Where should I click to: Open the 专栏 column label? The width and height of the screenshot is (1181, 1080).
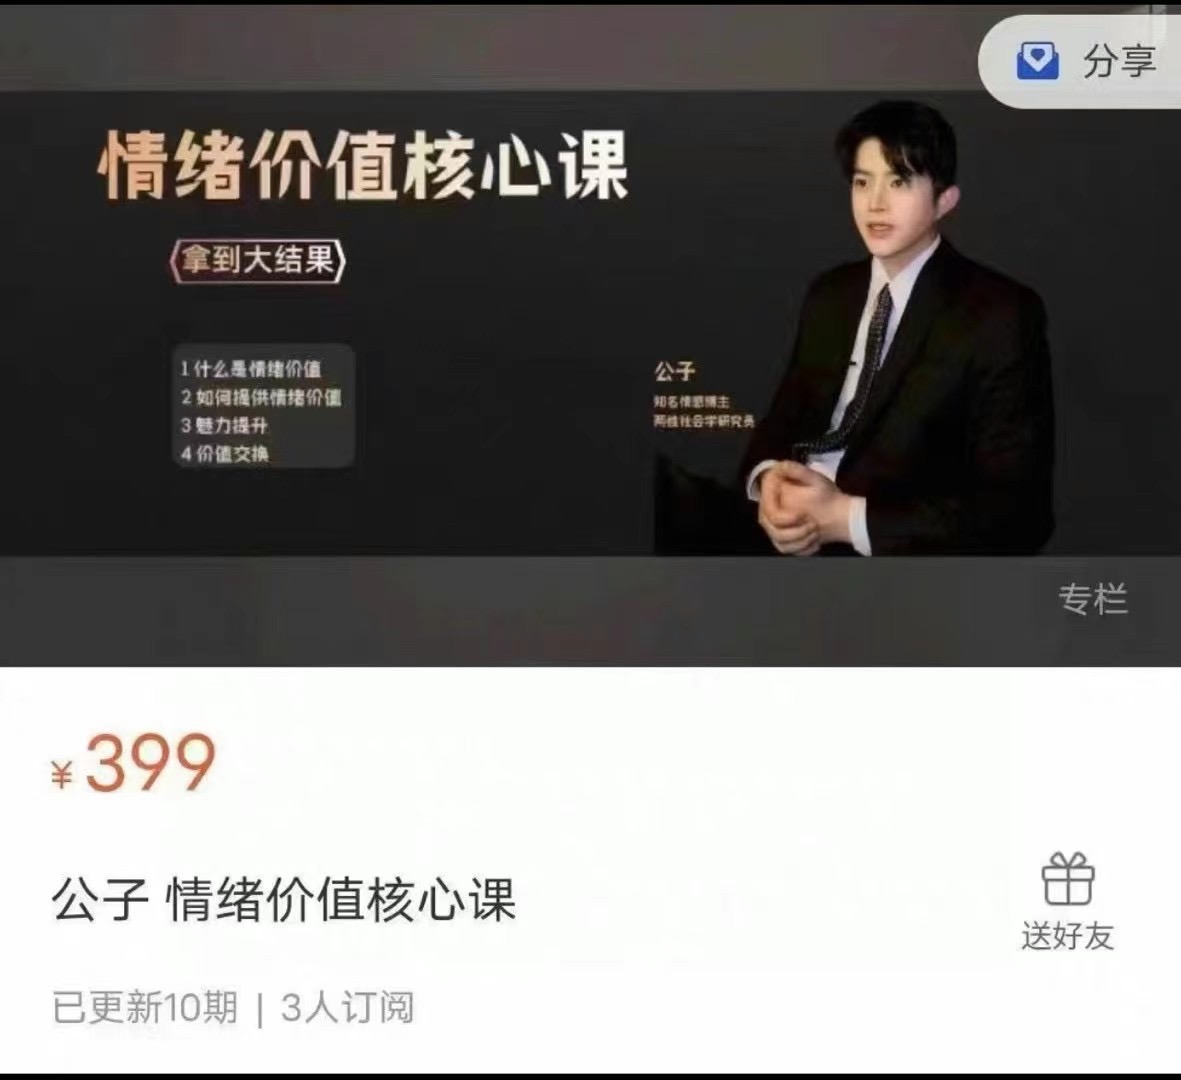tap(1093, 599)
